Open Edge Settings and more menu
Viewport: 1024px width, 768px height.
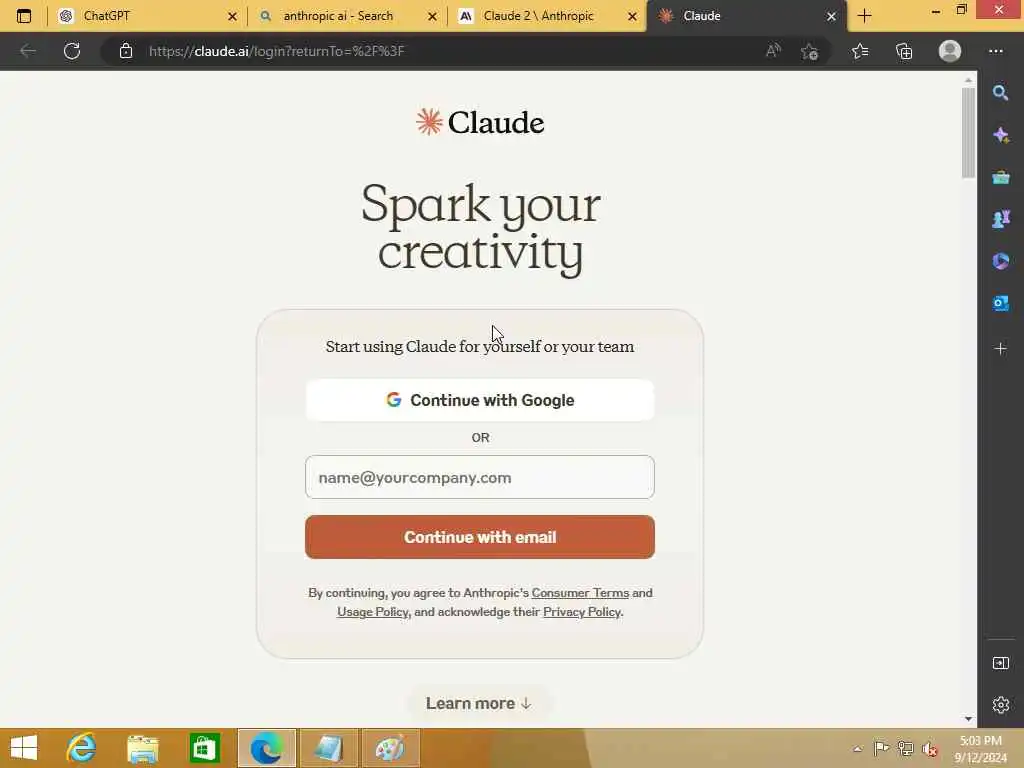tap(995, 51)
